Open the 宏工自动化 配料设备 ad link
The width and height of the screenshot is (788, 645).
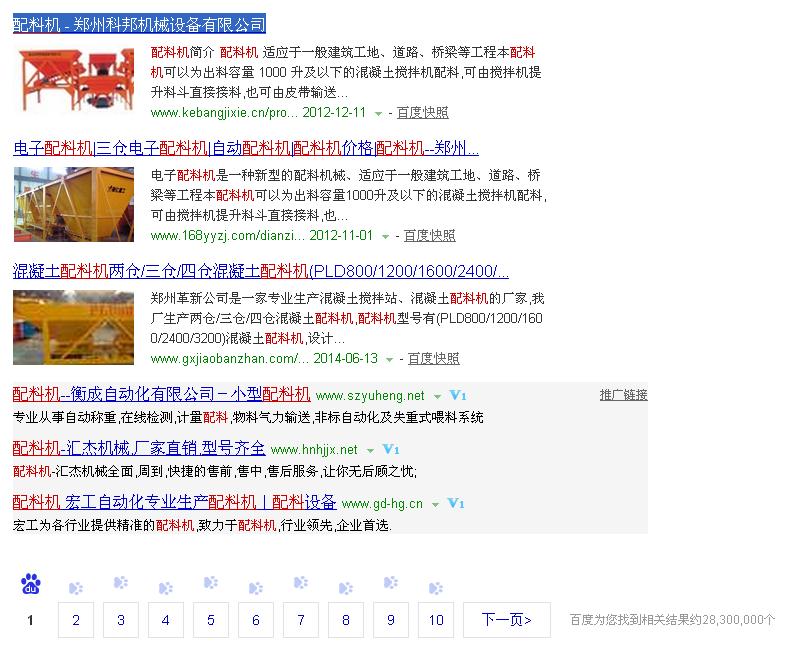[174, 502]
